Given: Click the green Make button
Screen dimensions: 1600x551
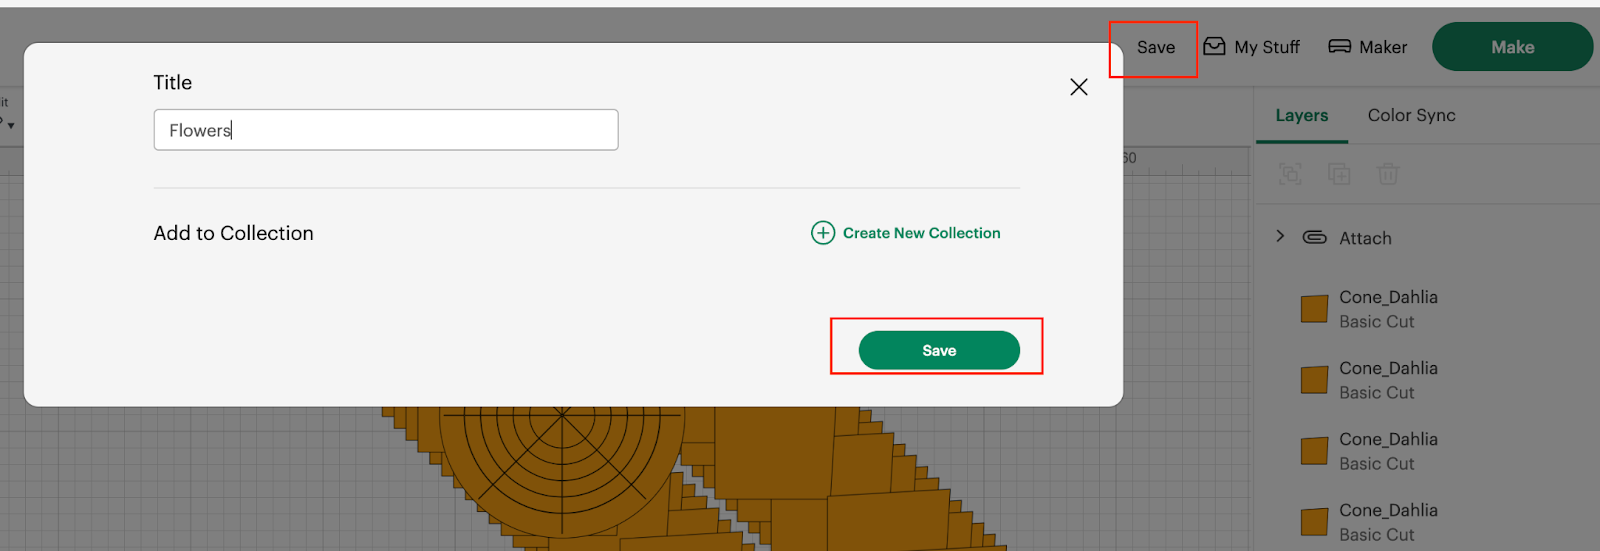Looking at the screenshot, I should [1512, 47].
